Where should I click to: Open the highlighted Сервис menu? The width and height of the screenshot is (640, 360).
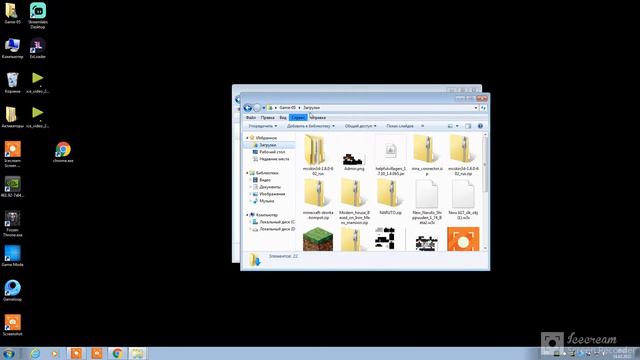click(298, 118)
